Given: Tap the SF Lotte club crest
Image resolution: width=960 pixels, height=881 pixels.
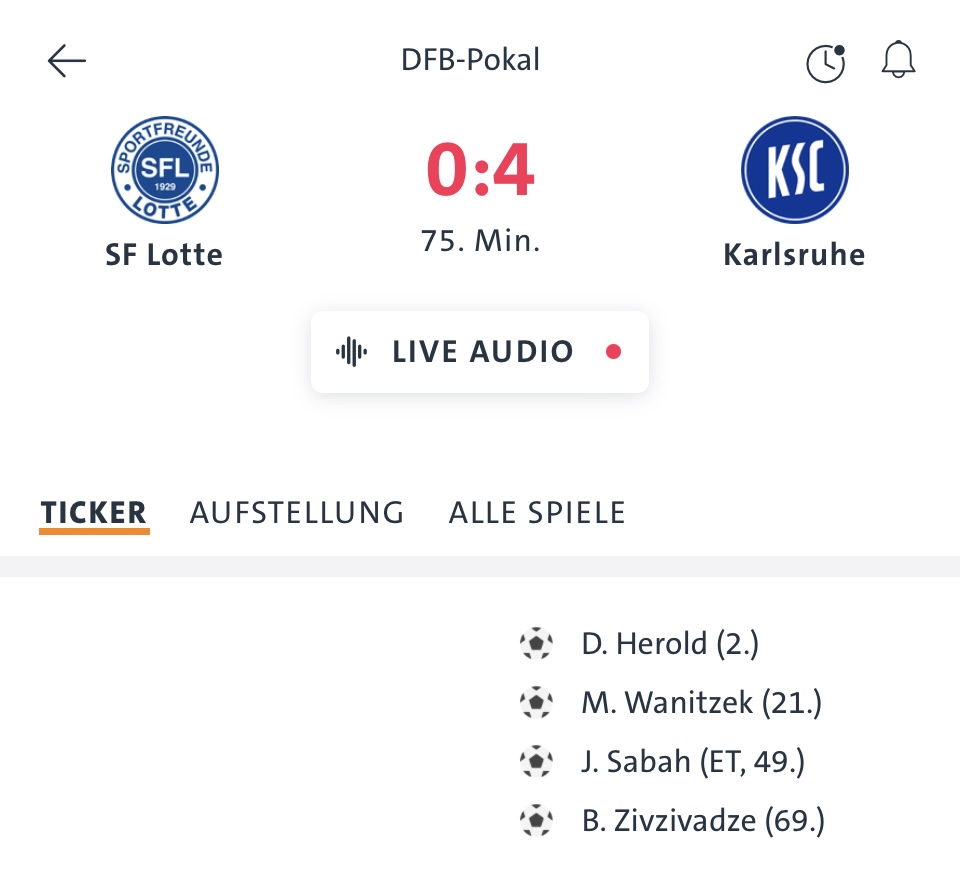Looking at the screenshot, I should (x=165, y=170).
